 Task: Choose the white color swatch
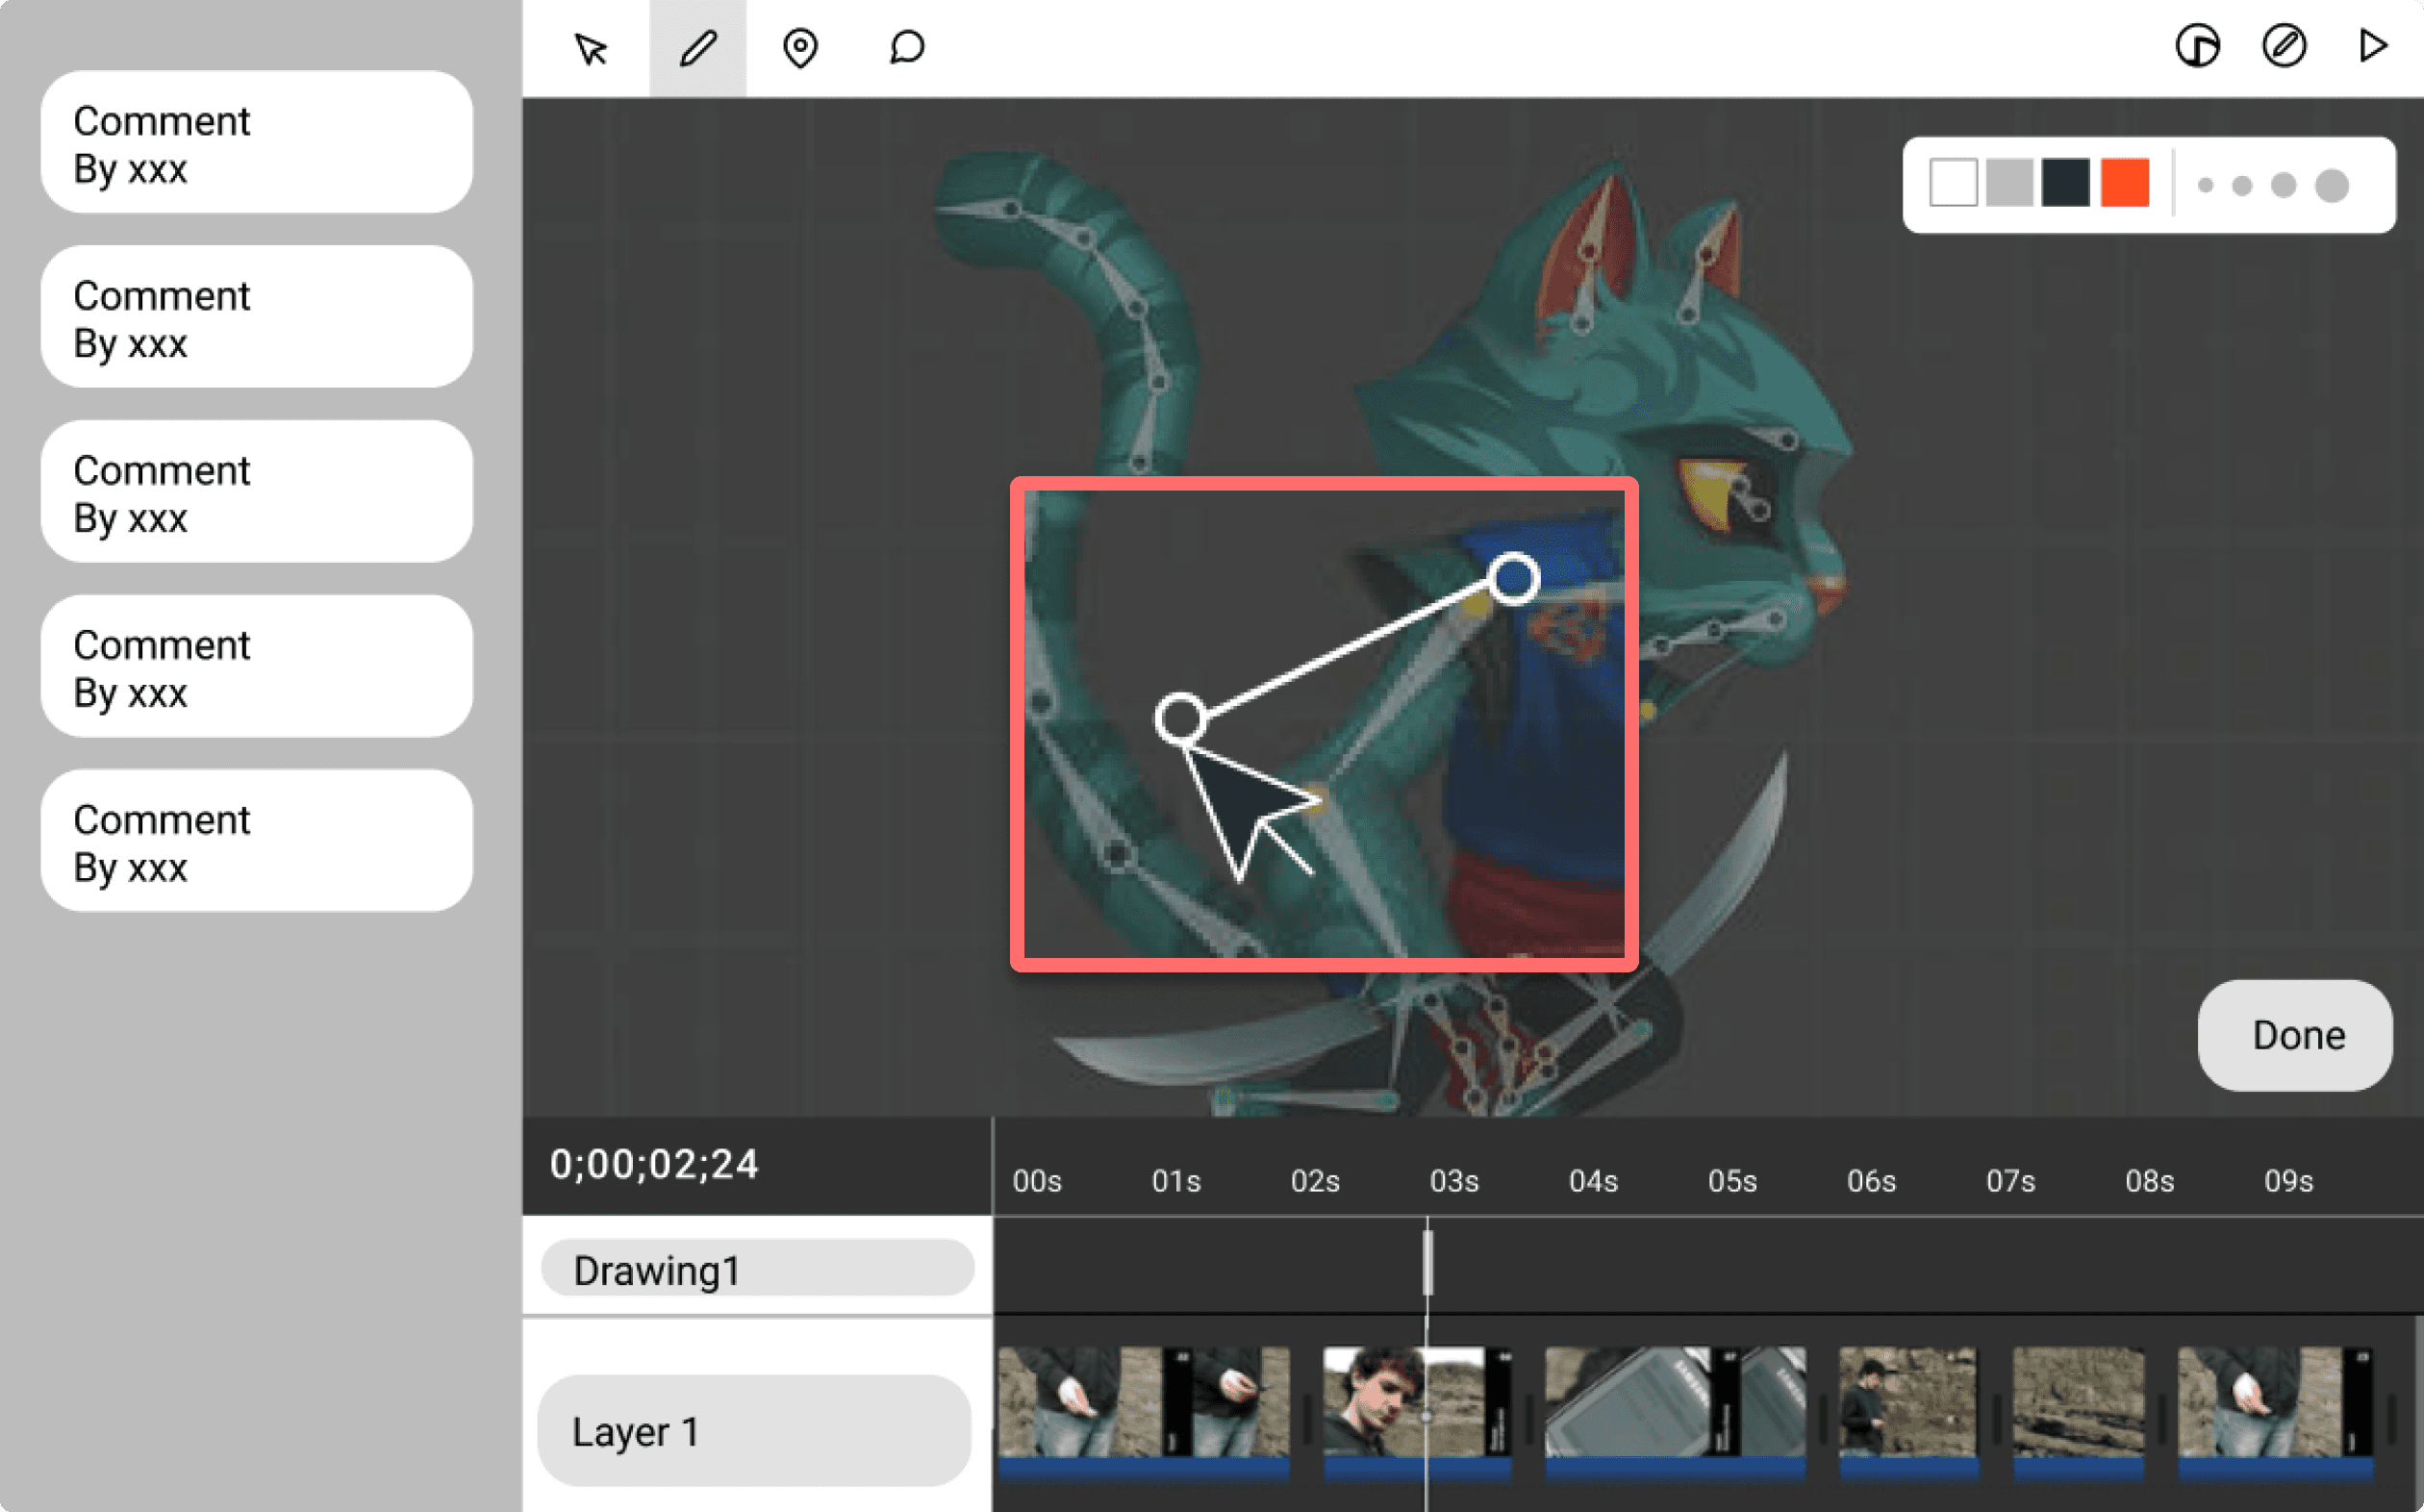(1952, 183)
